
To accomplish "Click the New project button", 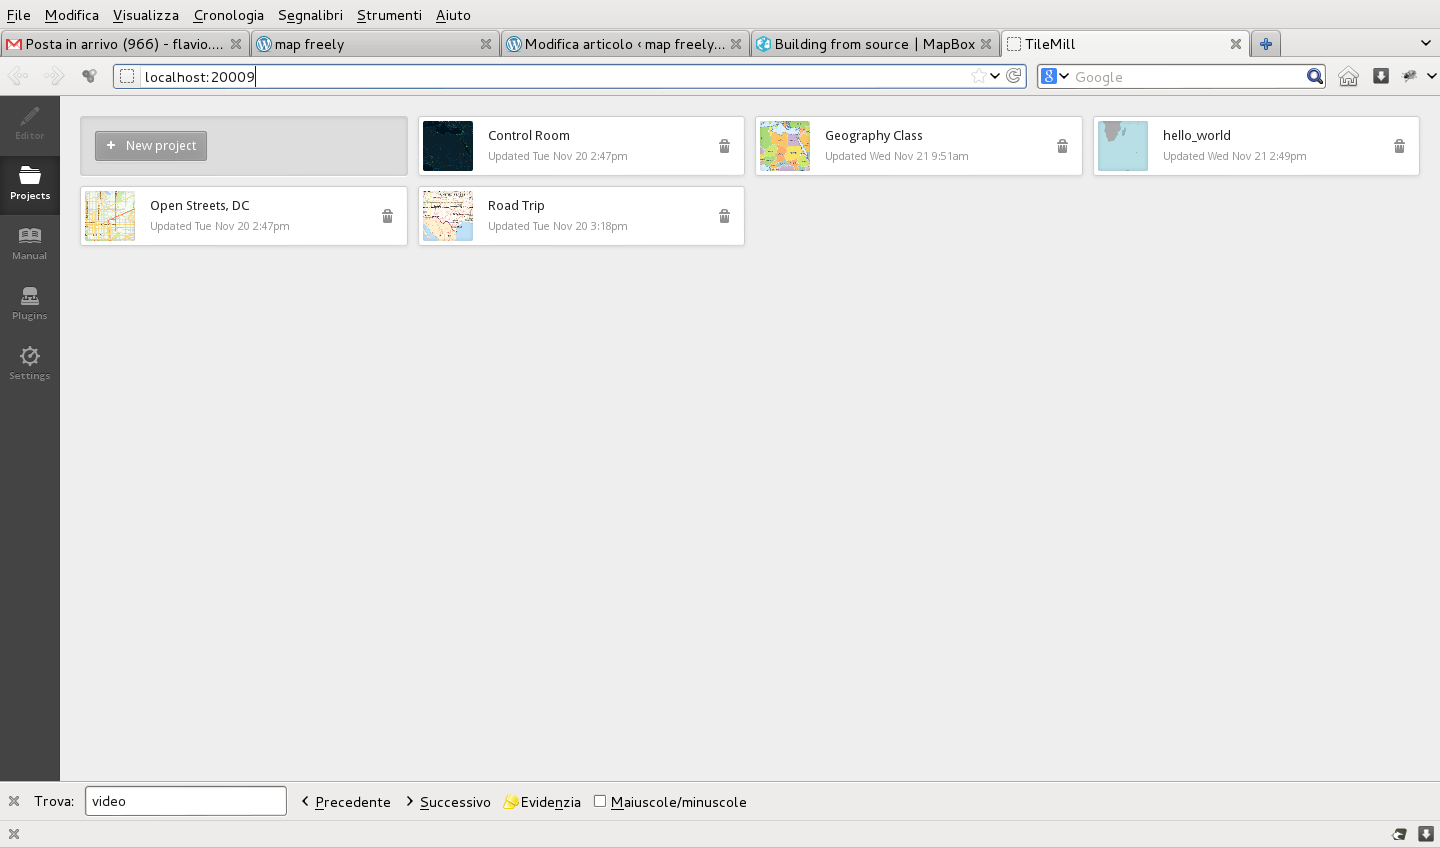I will [x=151, y=146].
